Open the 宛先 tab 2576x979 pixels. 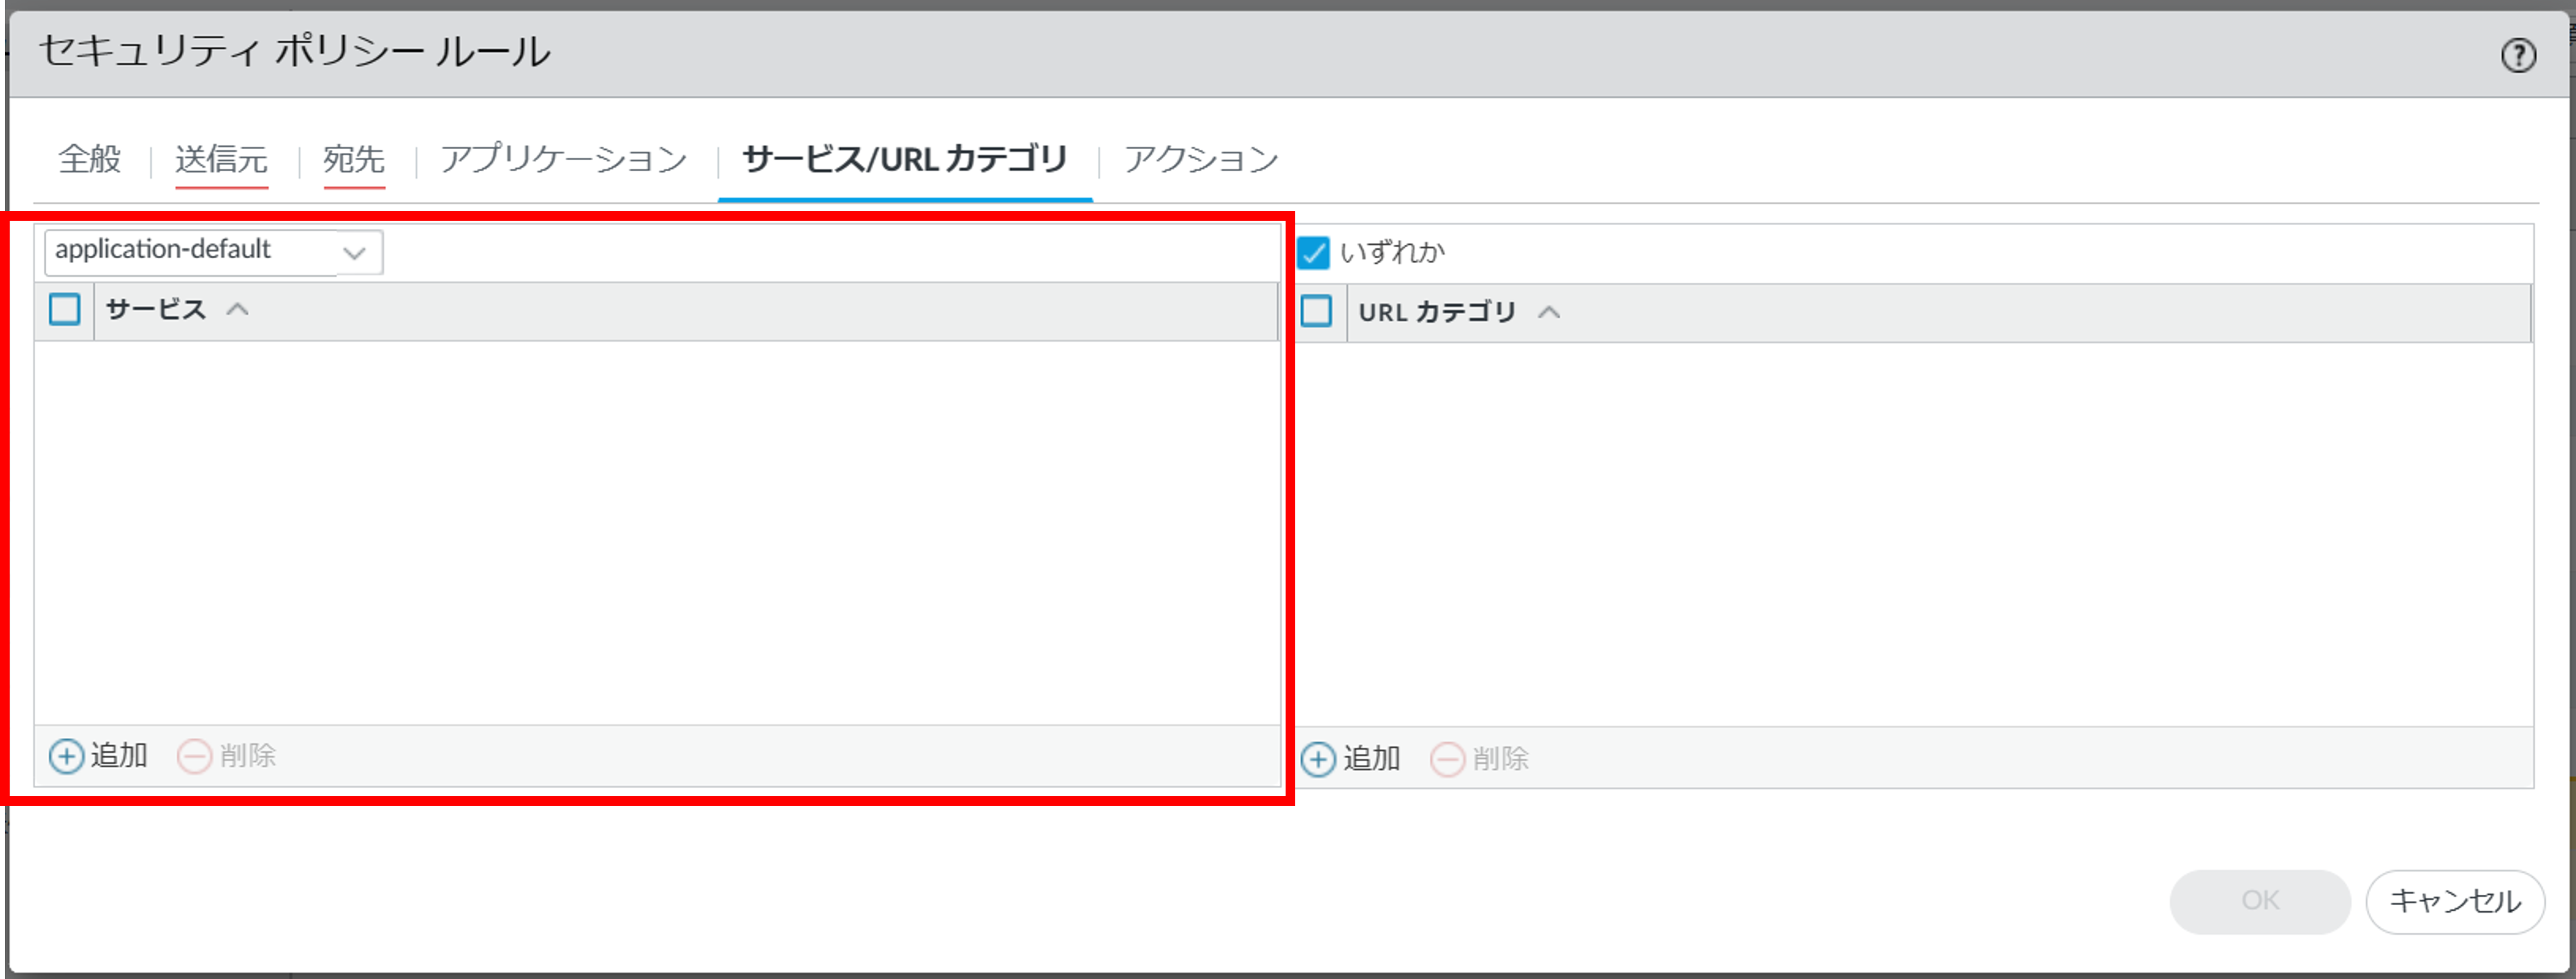click(x=354, y=159)
